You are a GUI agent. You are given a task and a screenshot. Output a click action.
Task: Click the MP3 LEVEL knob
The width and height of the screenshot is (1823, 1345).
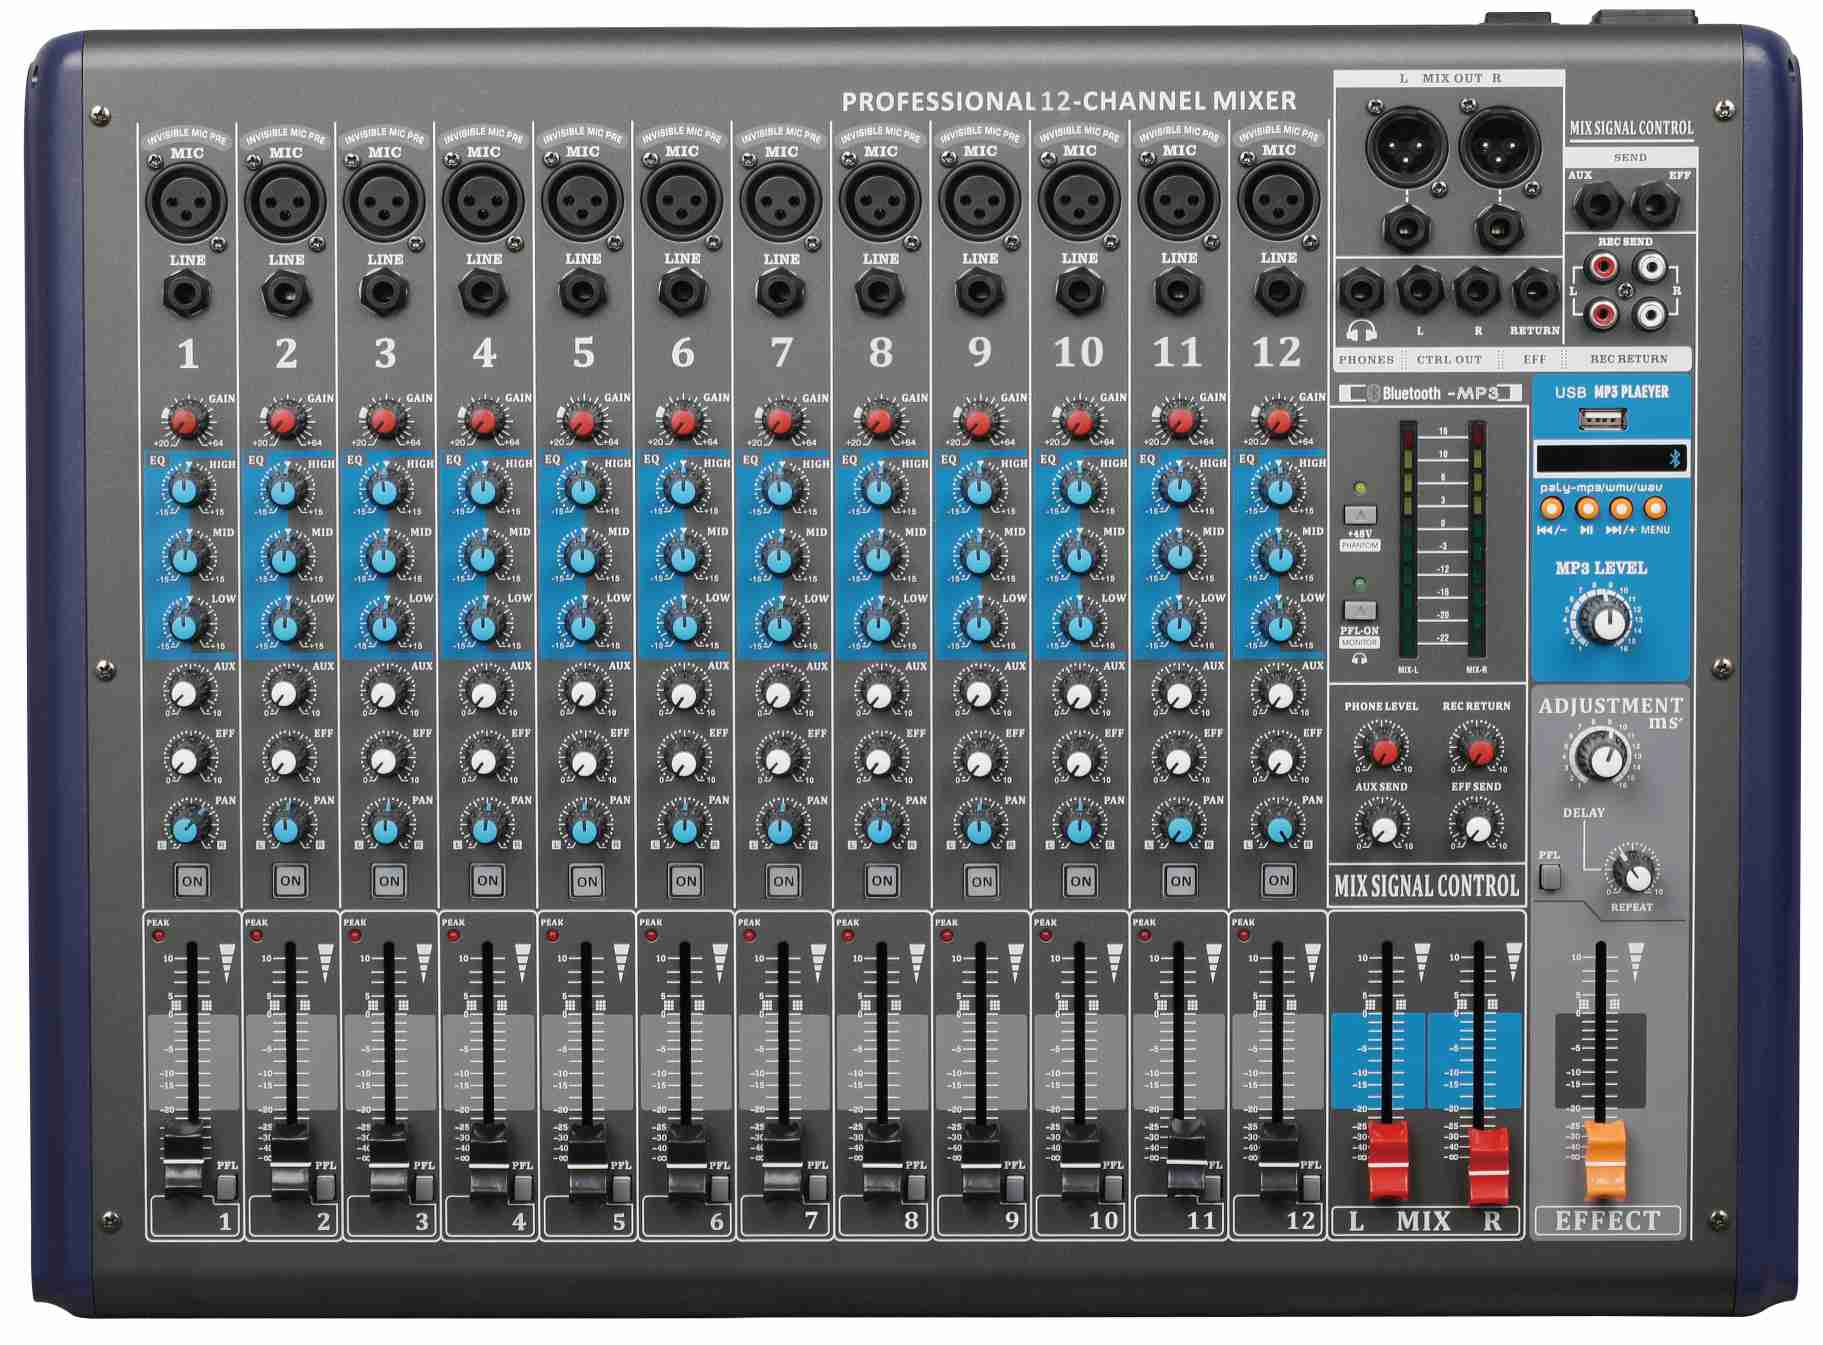(x=1608, y=622)
